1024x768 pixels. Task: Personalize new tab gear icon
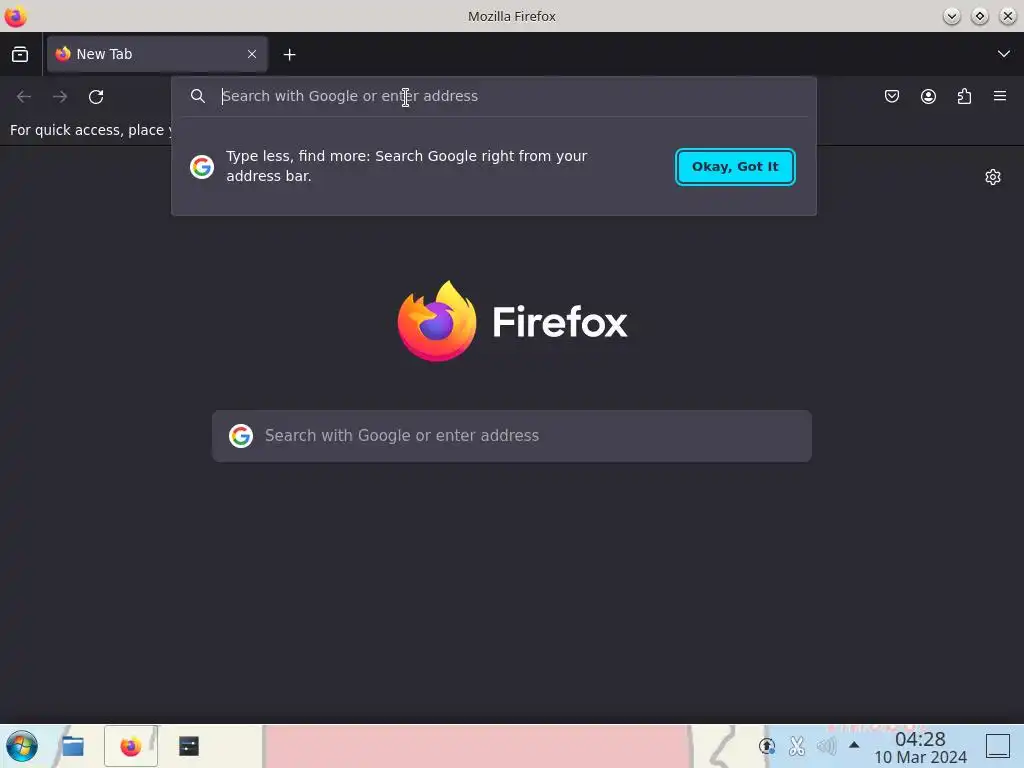pyautogui.click(x=993, y=177)
